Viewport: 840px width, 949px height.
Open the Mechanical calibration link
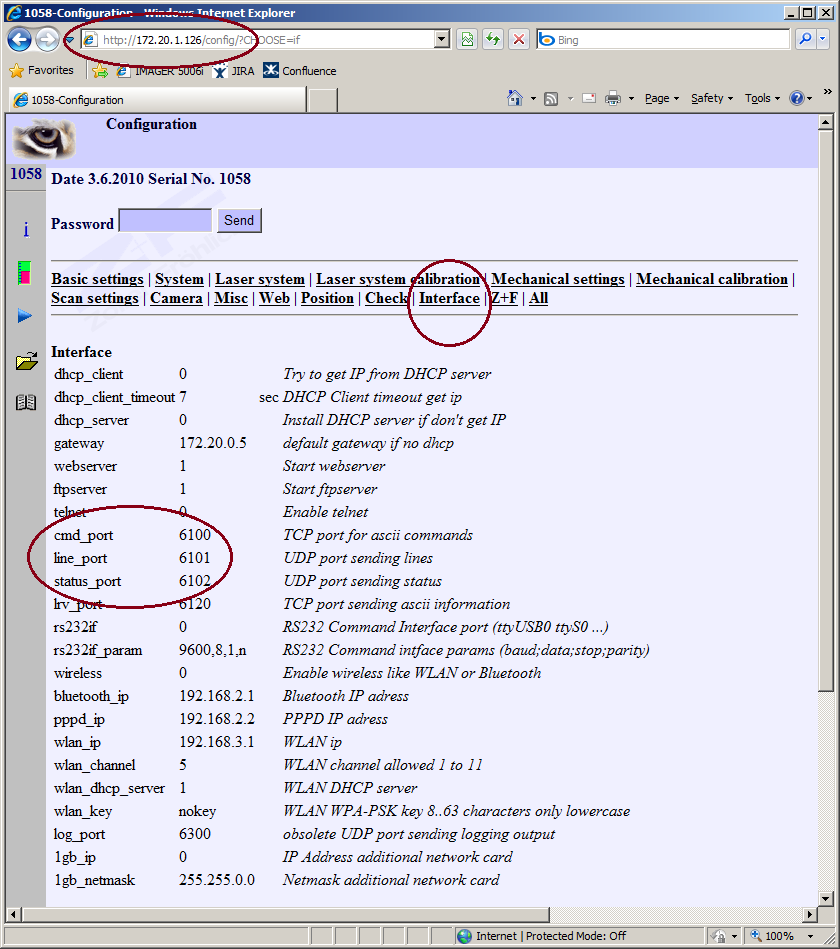coord(712,279)
